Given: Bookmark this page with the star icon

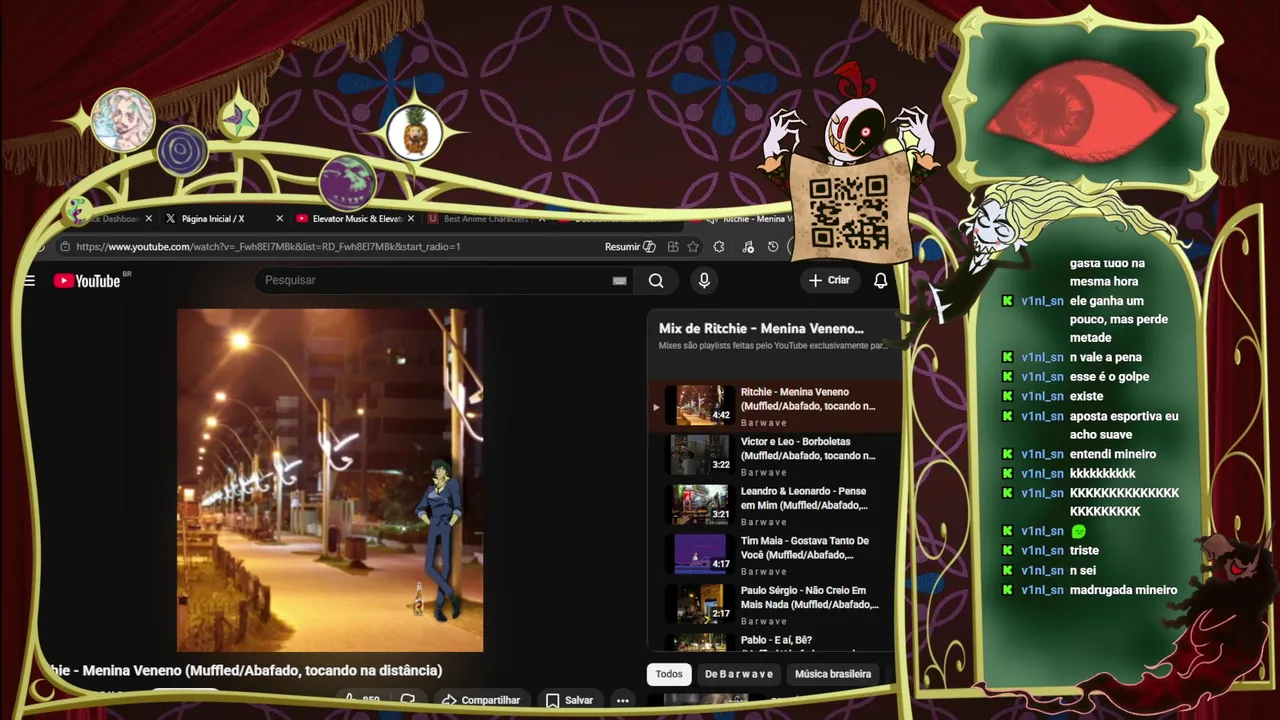Looking at the screenshot, I should (693, 247).
